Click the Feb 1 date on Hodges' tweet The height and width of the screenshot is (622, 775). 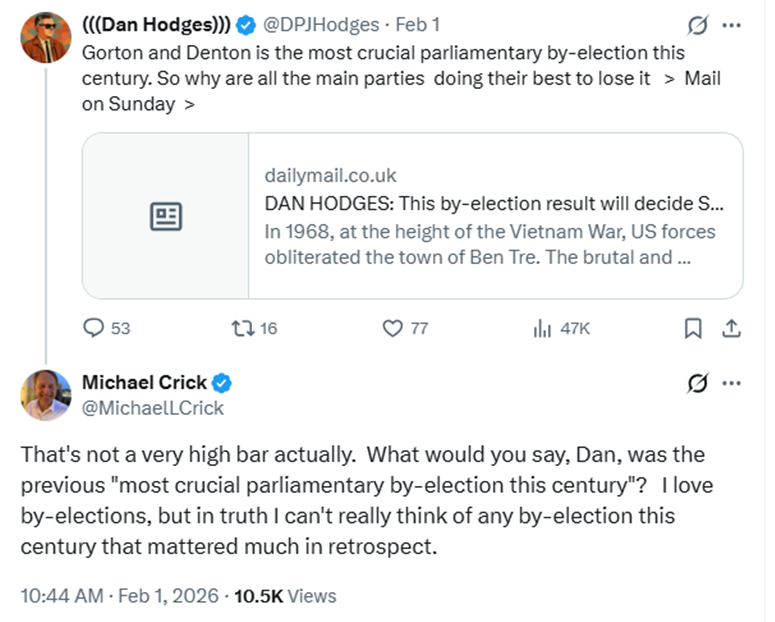coord(418,24)
